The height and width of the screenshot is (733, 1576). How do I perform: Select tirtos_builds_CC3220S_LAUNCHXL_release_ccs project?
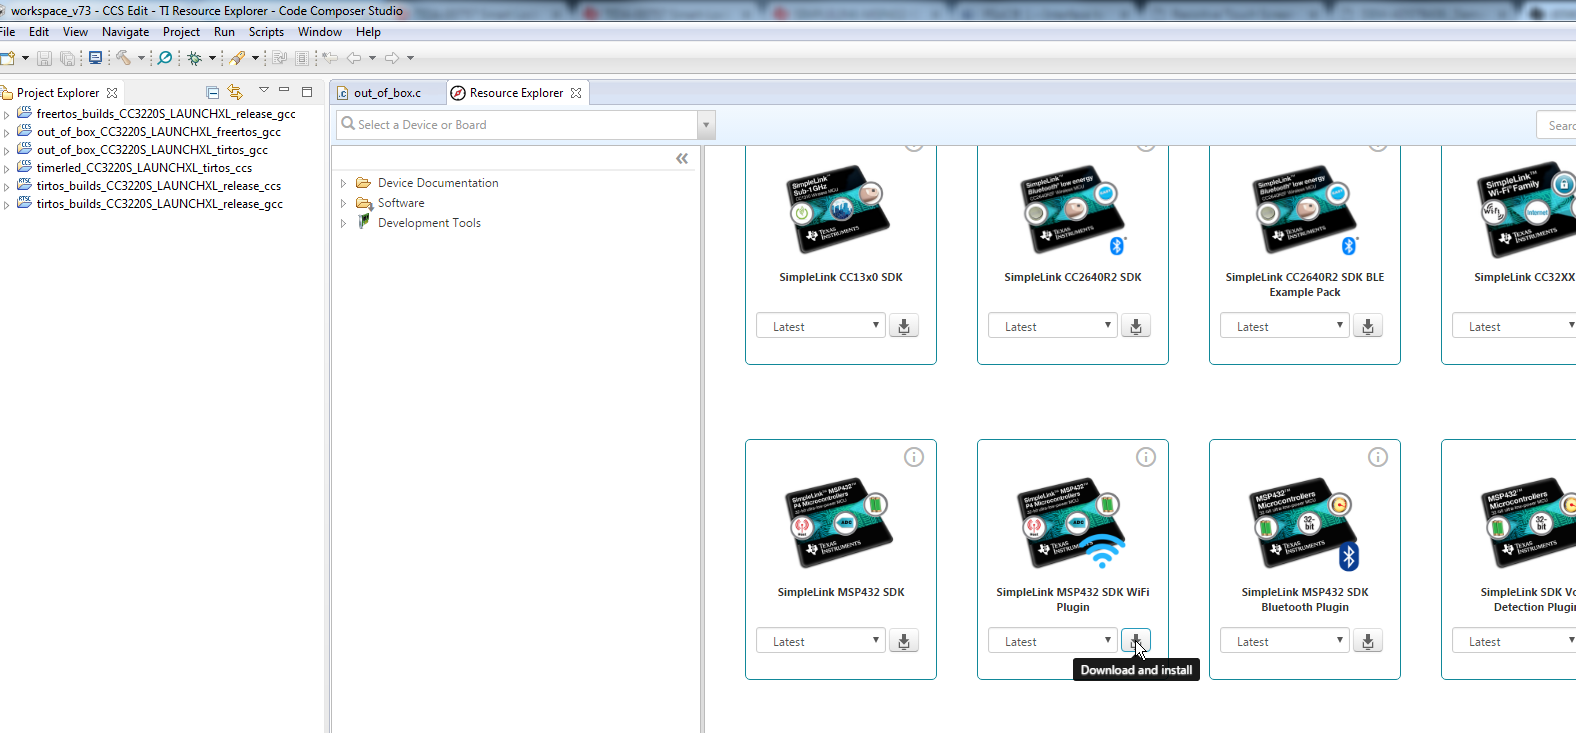tap(159, 186)
